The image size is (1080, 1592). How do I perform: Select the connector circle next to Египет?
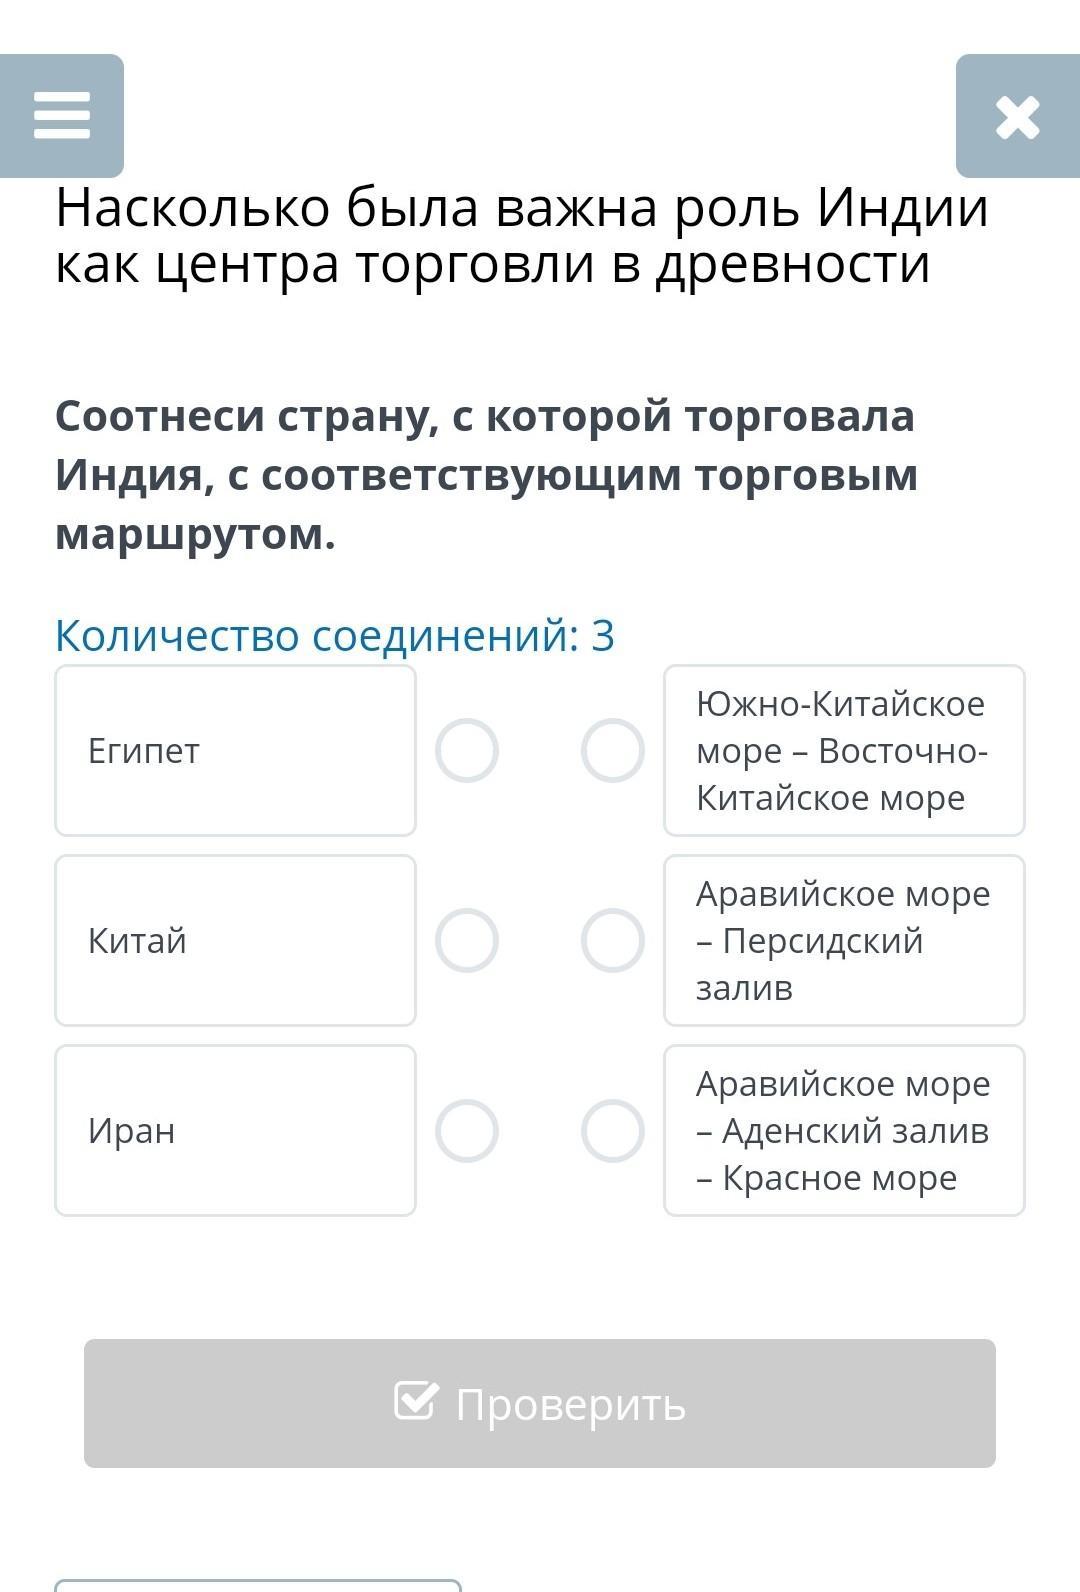click(x=467, y=750)
